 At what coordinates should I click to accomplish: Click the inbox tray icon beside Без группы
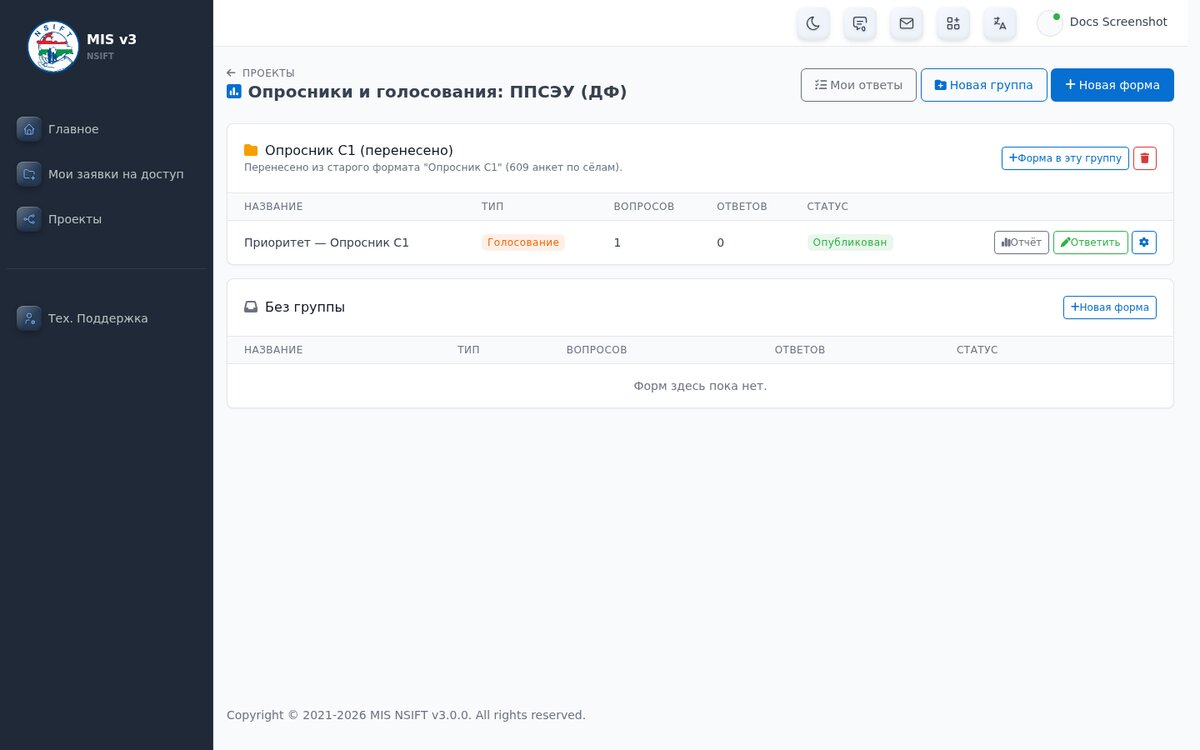[251, 307]
